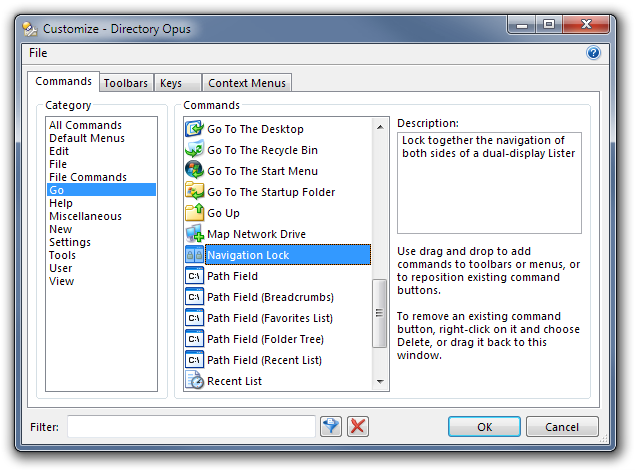This screenshot has height=470, width=635.
Task: Click the Recycle Bin command icon
Action: [x=195, y=150]
